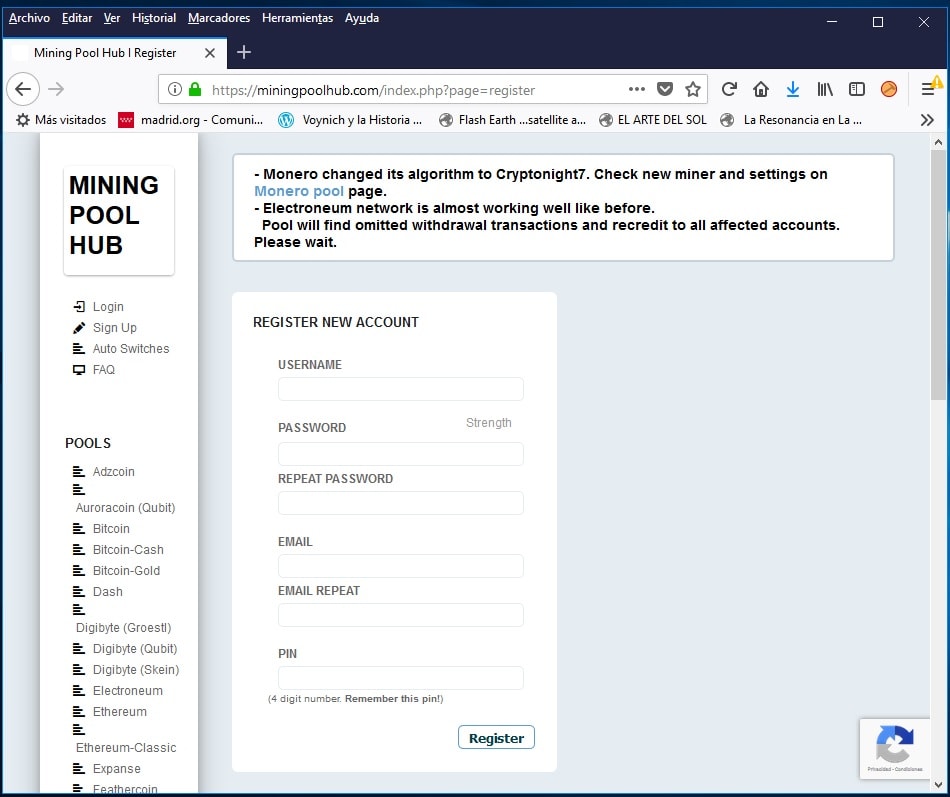Image resolution: width=950 pixels, height=797 pixels.
Task: Follow the Monero pool link
Action: pos(298,191)
